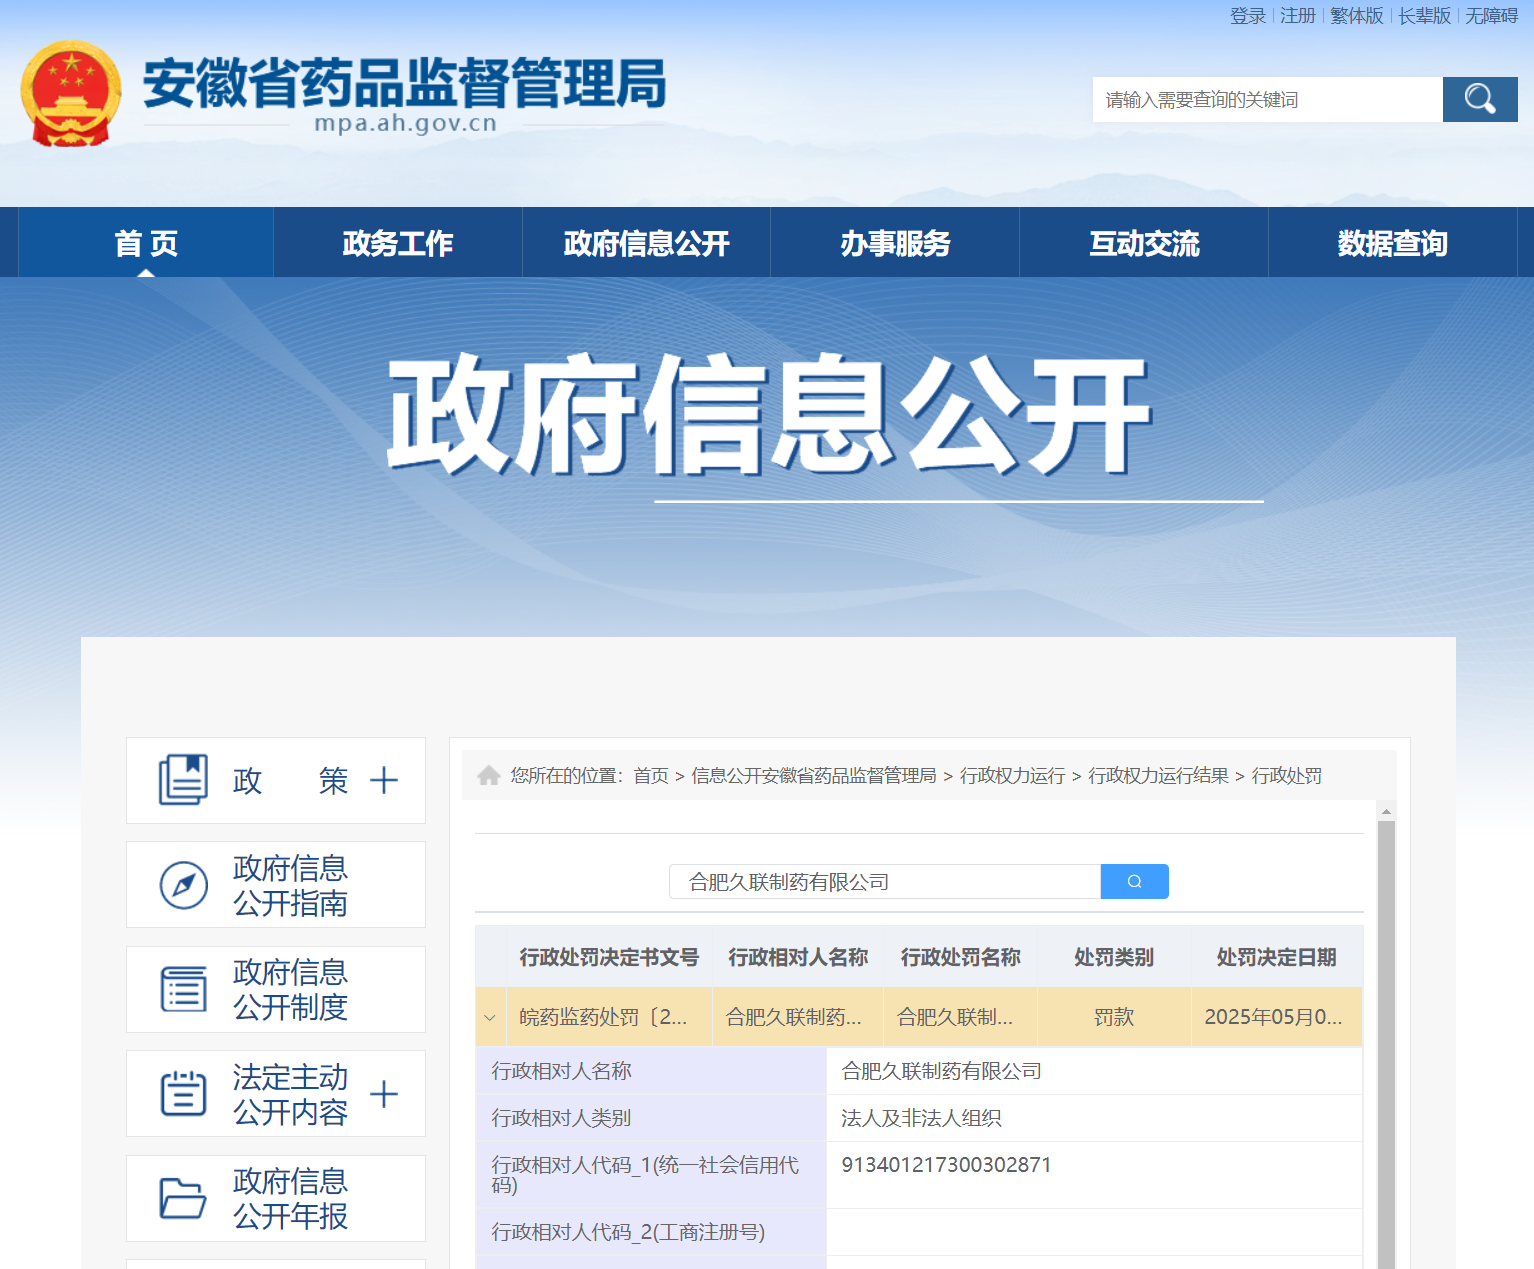Collapse the 皖药监药处罚 row chevron
The width and height of the screenshot is (1534, 1269).
[x=490, y=1017]
